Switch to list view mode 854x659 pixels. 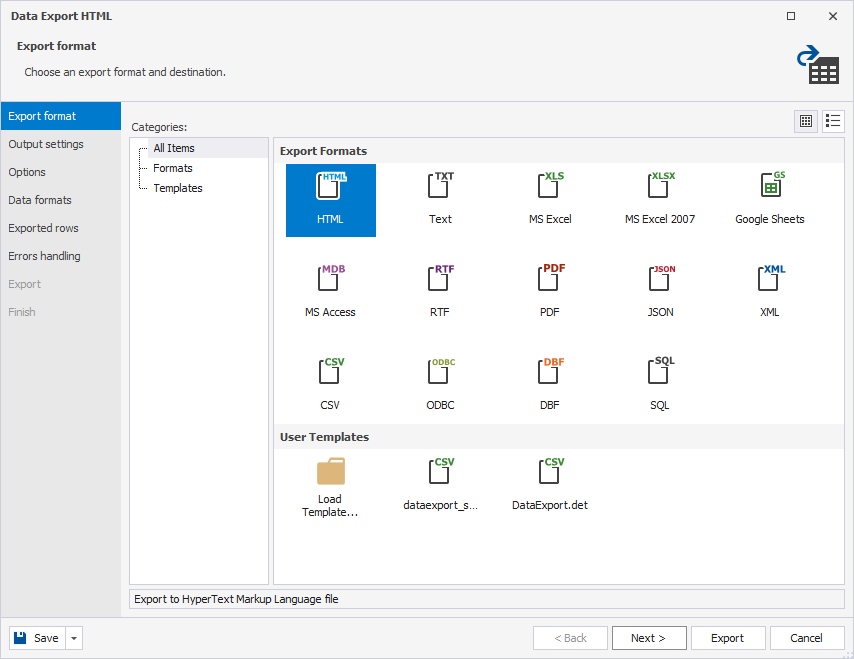[833, 121]
